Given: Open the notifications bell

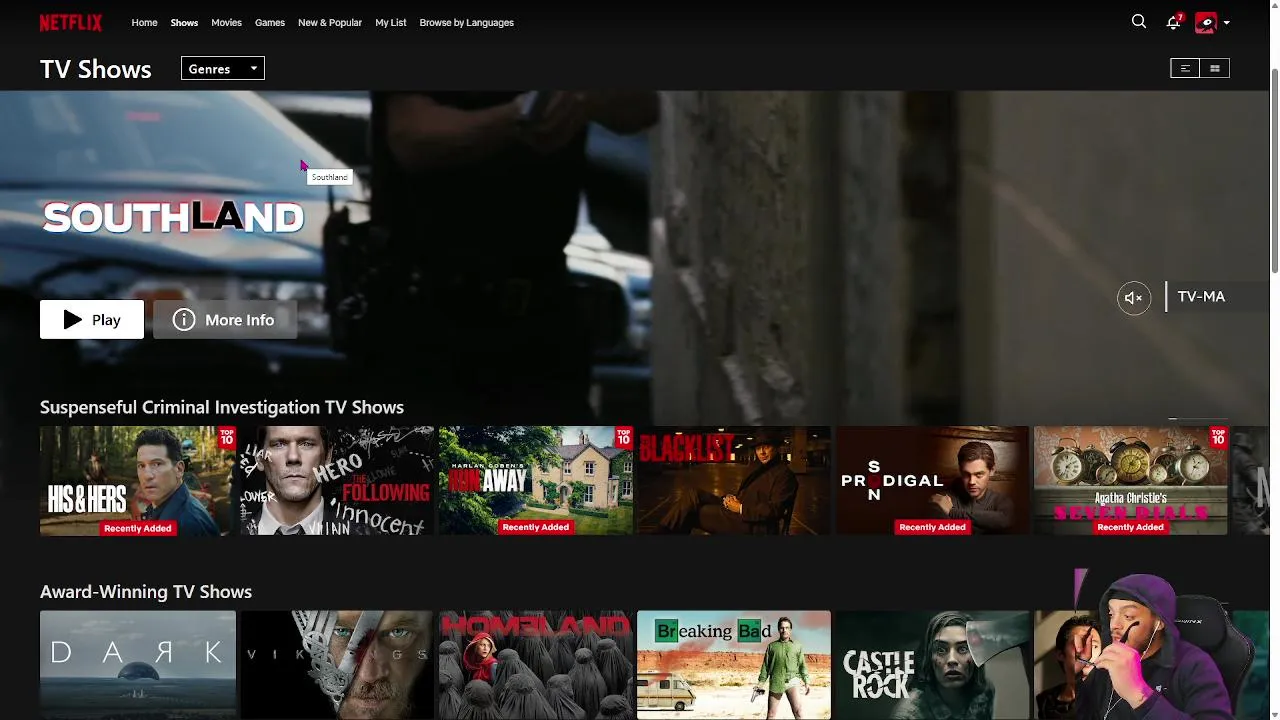Looking at the screenshot, I should click(1174, 22).
